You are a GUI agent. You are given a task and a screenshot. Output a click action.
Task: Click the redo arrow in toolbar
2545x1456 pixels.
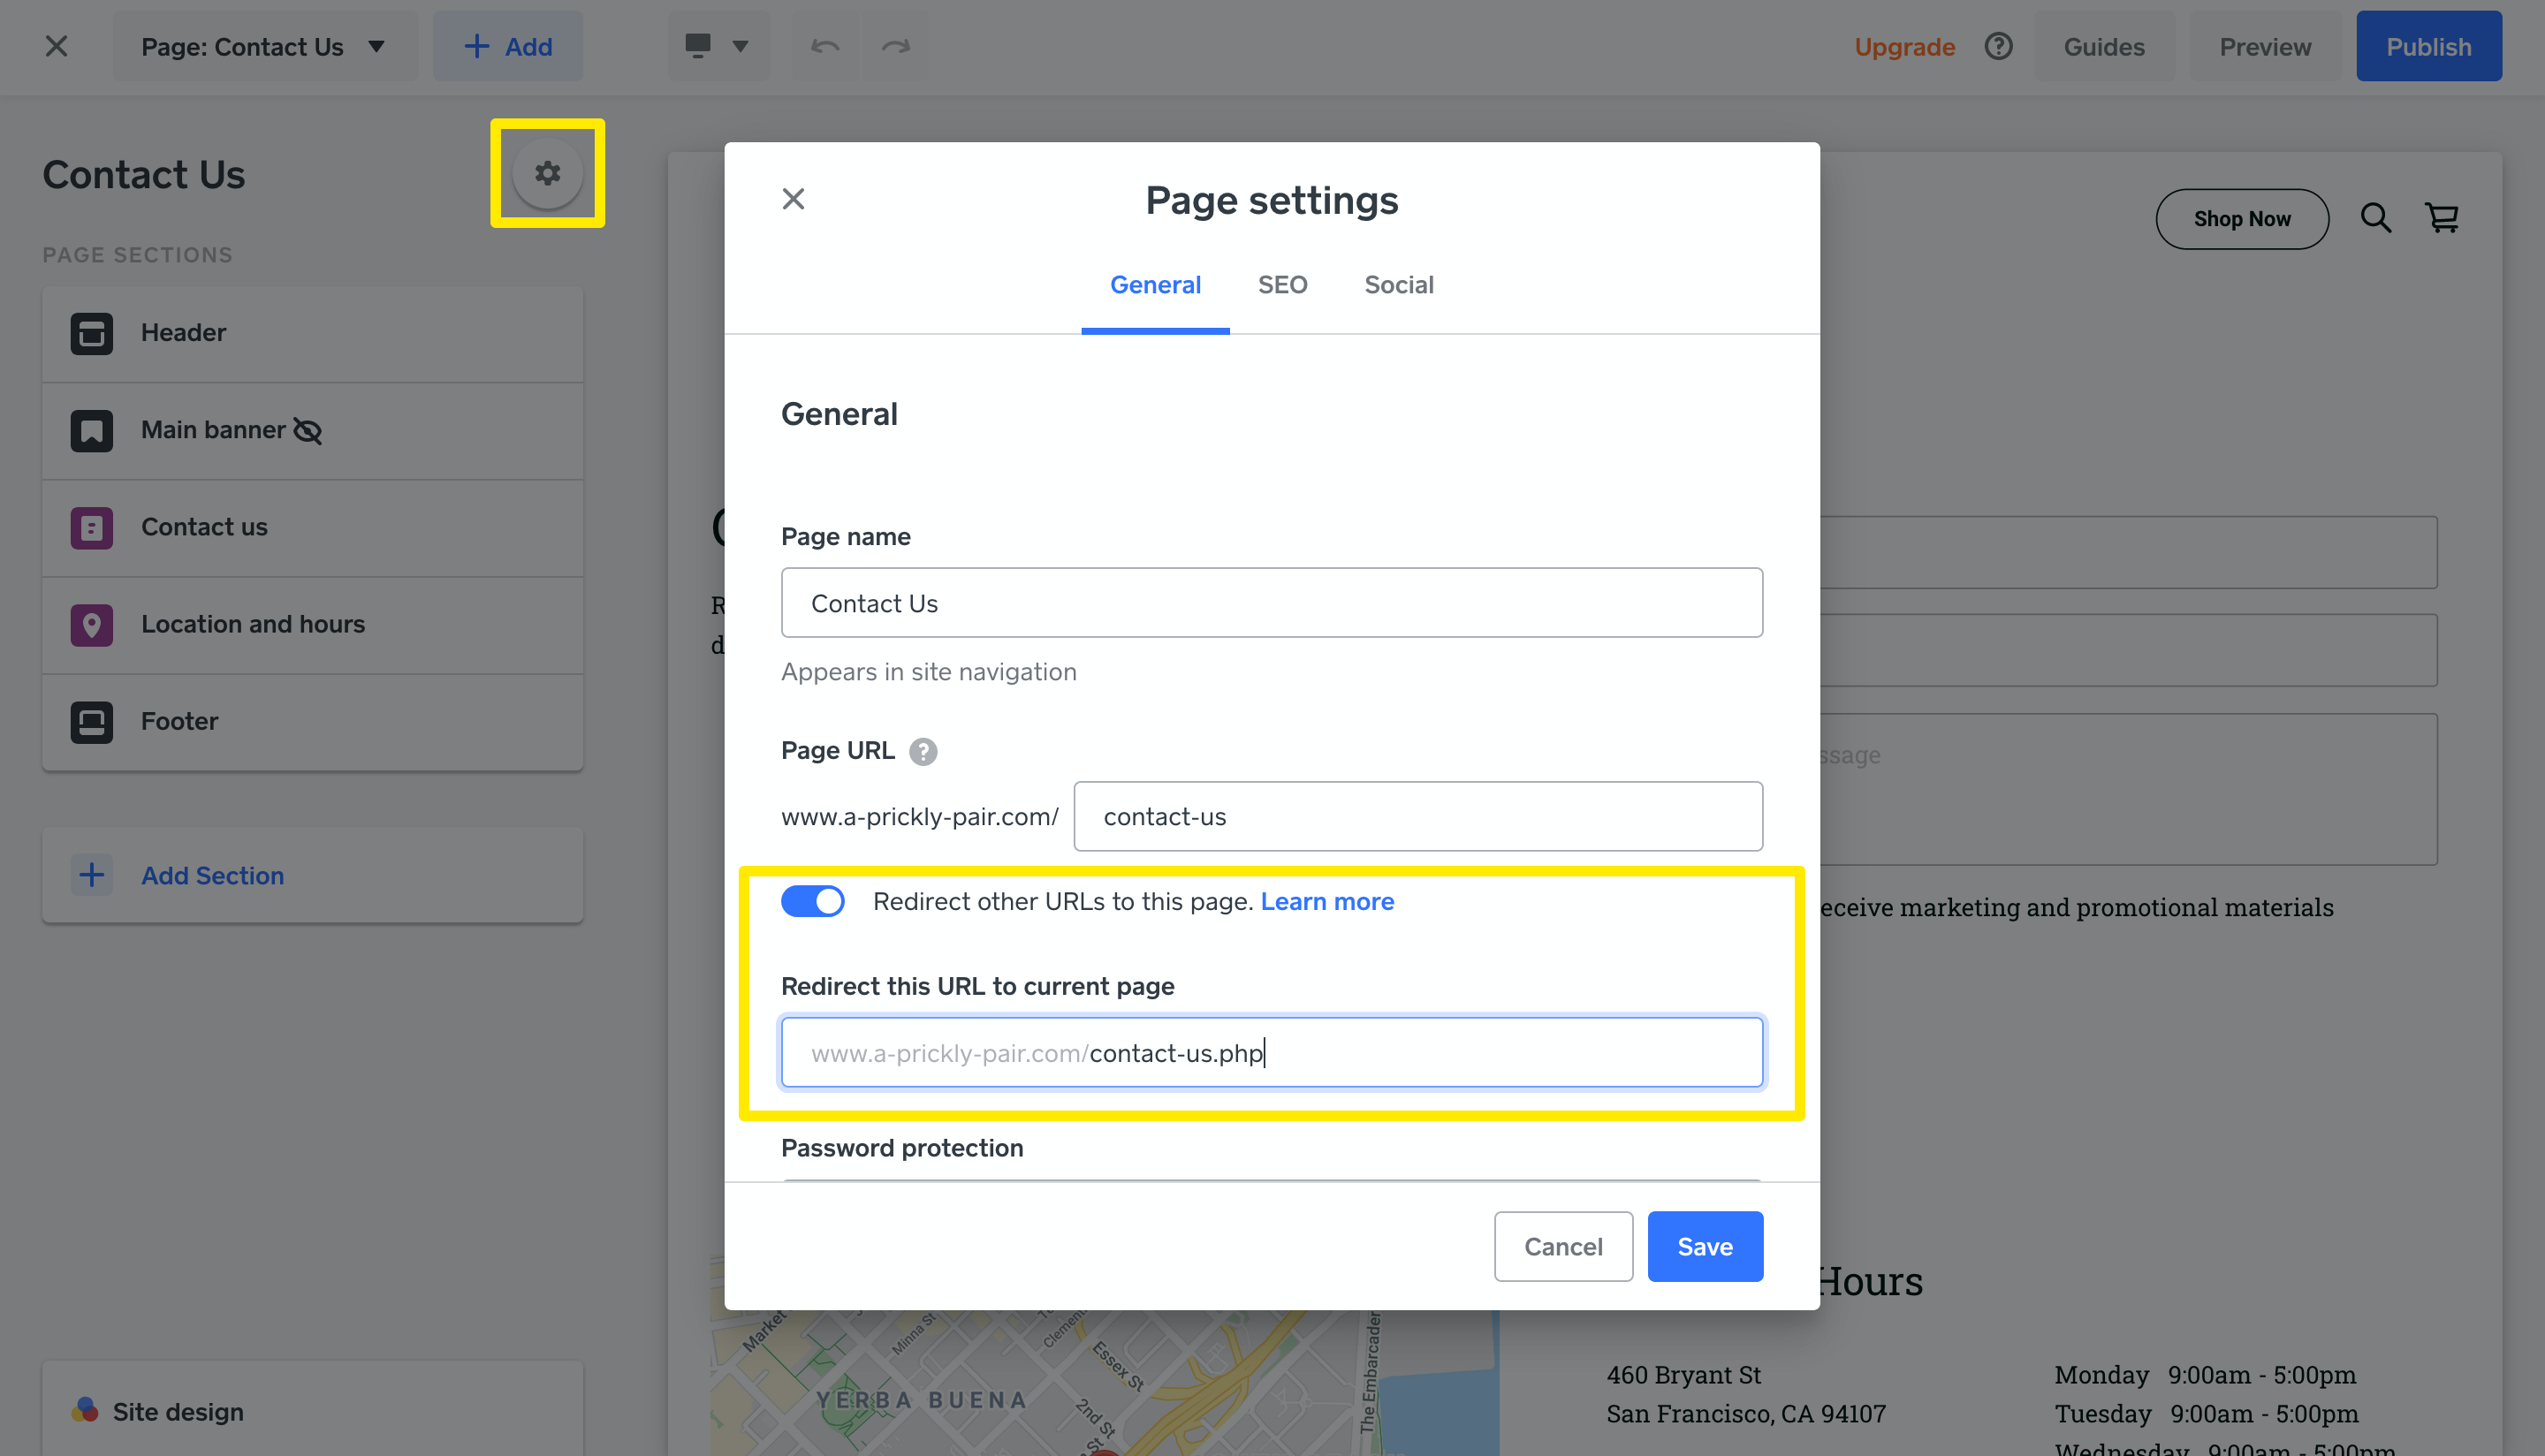pos(895,47)
